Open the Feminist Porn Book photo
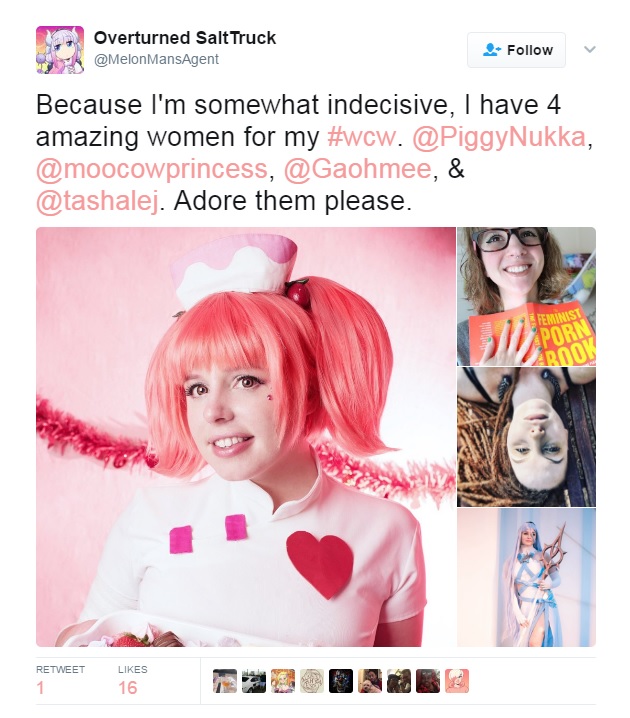The image size is (630, 718). point(527,296)
